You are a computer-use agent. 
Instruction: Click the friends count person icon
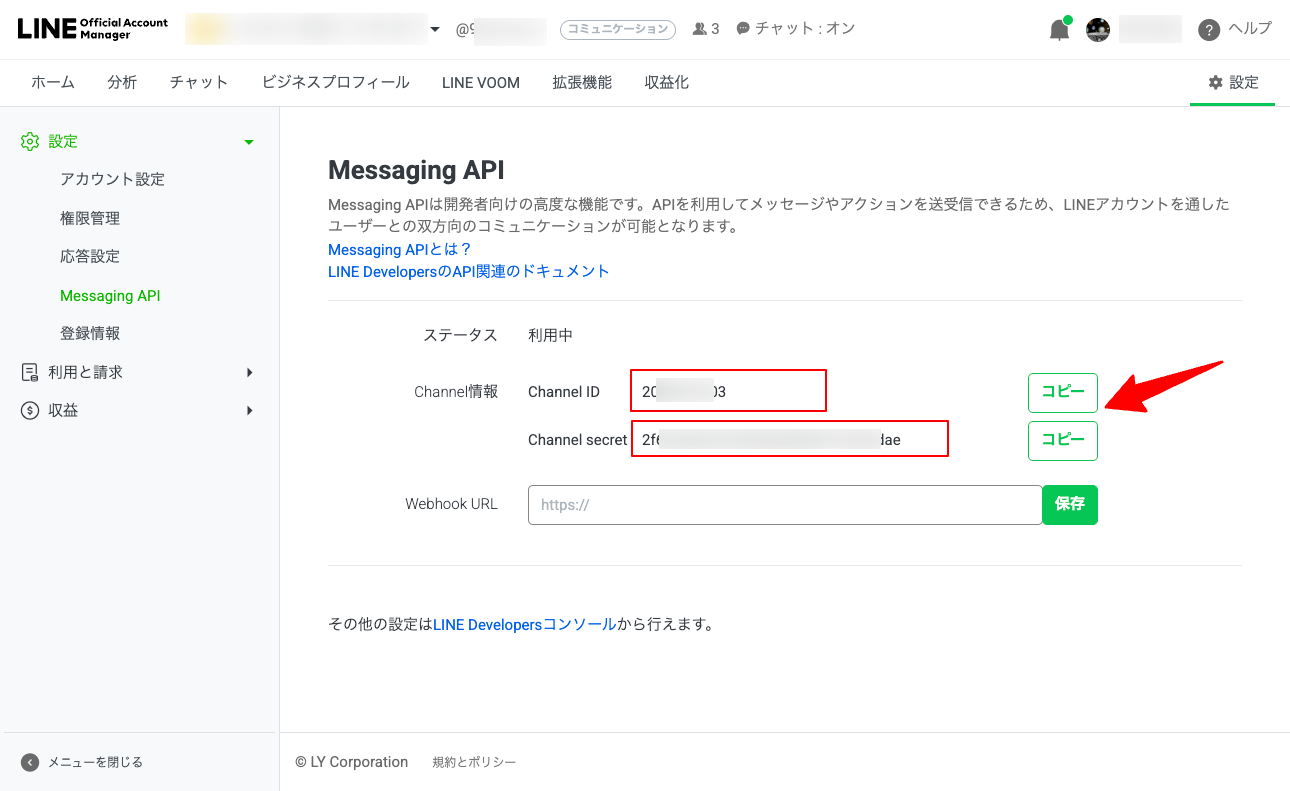tap(700, 29)
